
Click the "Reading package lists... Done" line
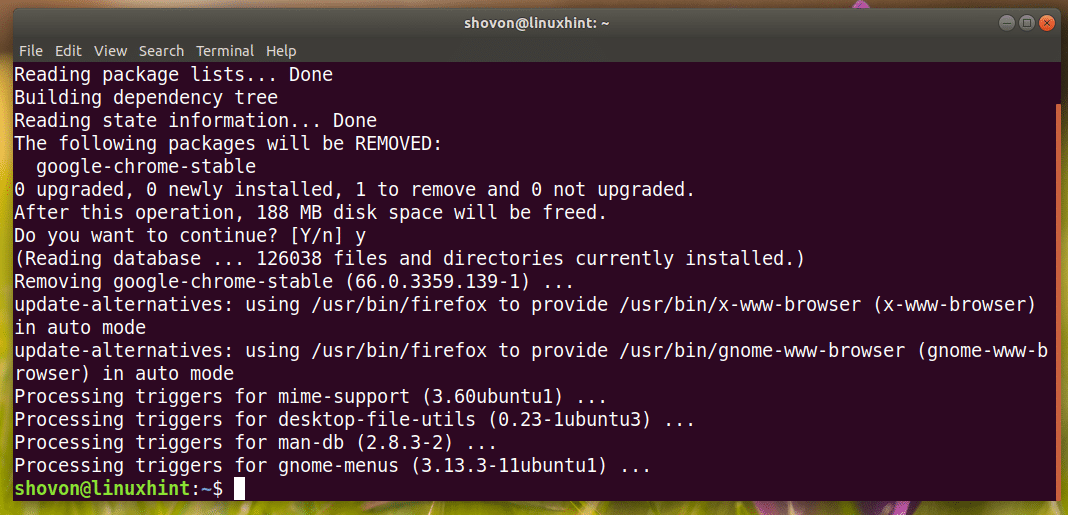tap(173, 75)
